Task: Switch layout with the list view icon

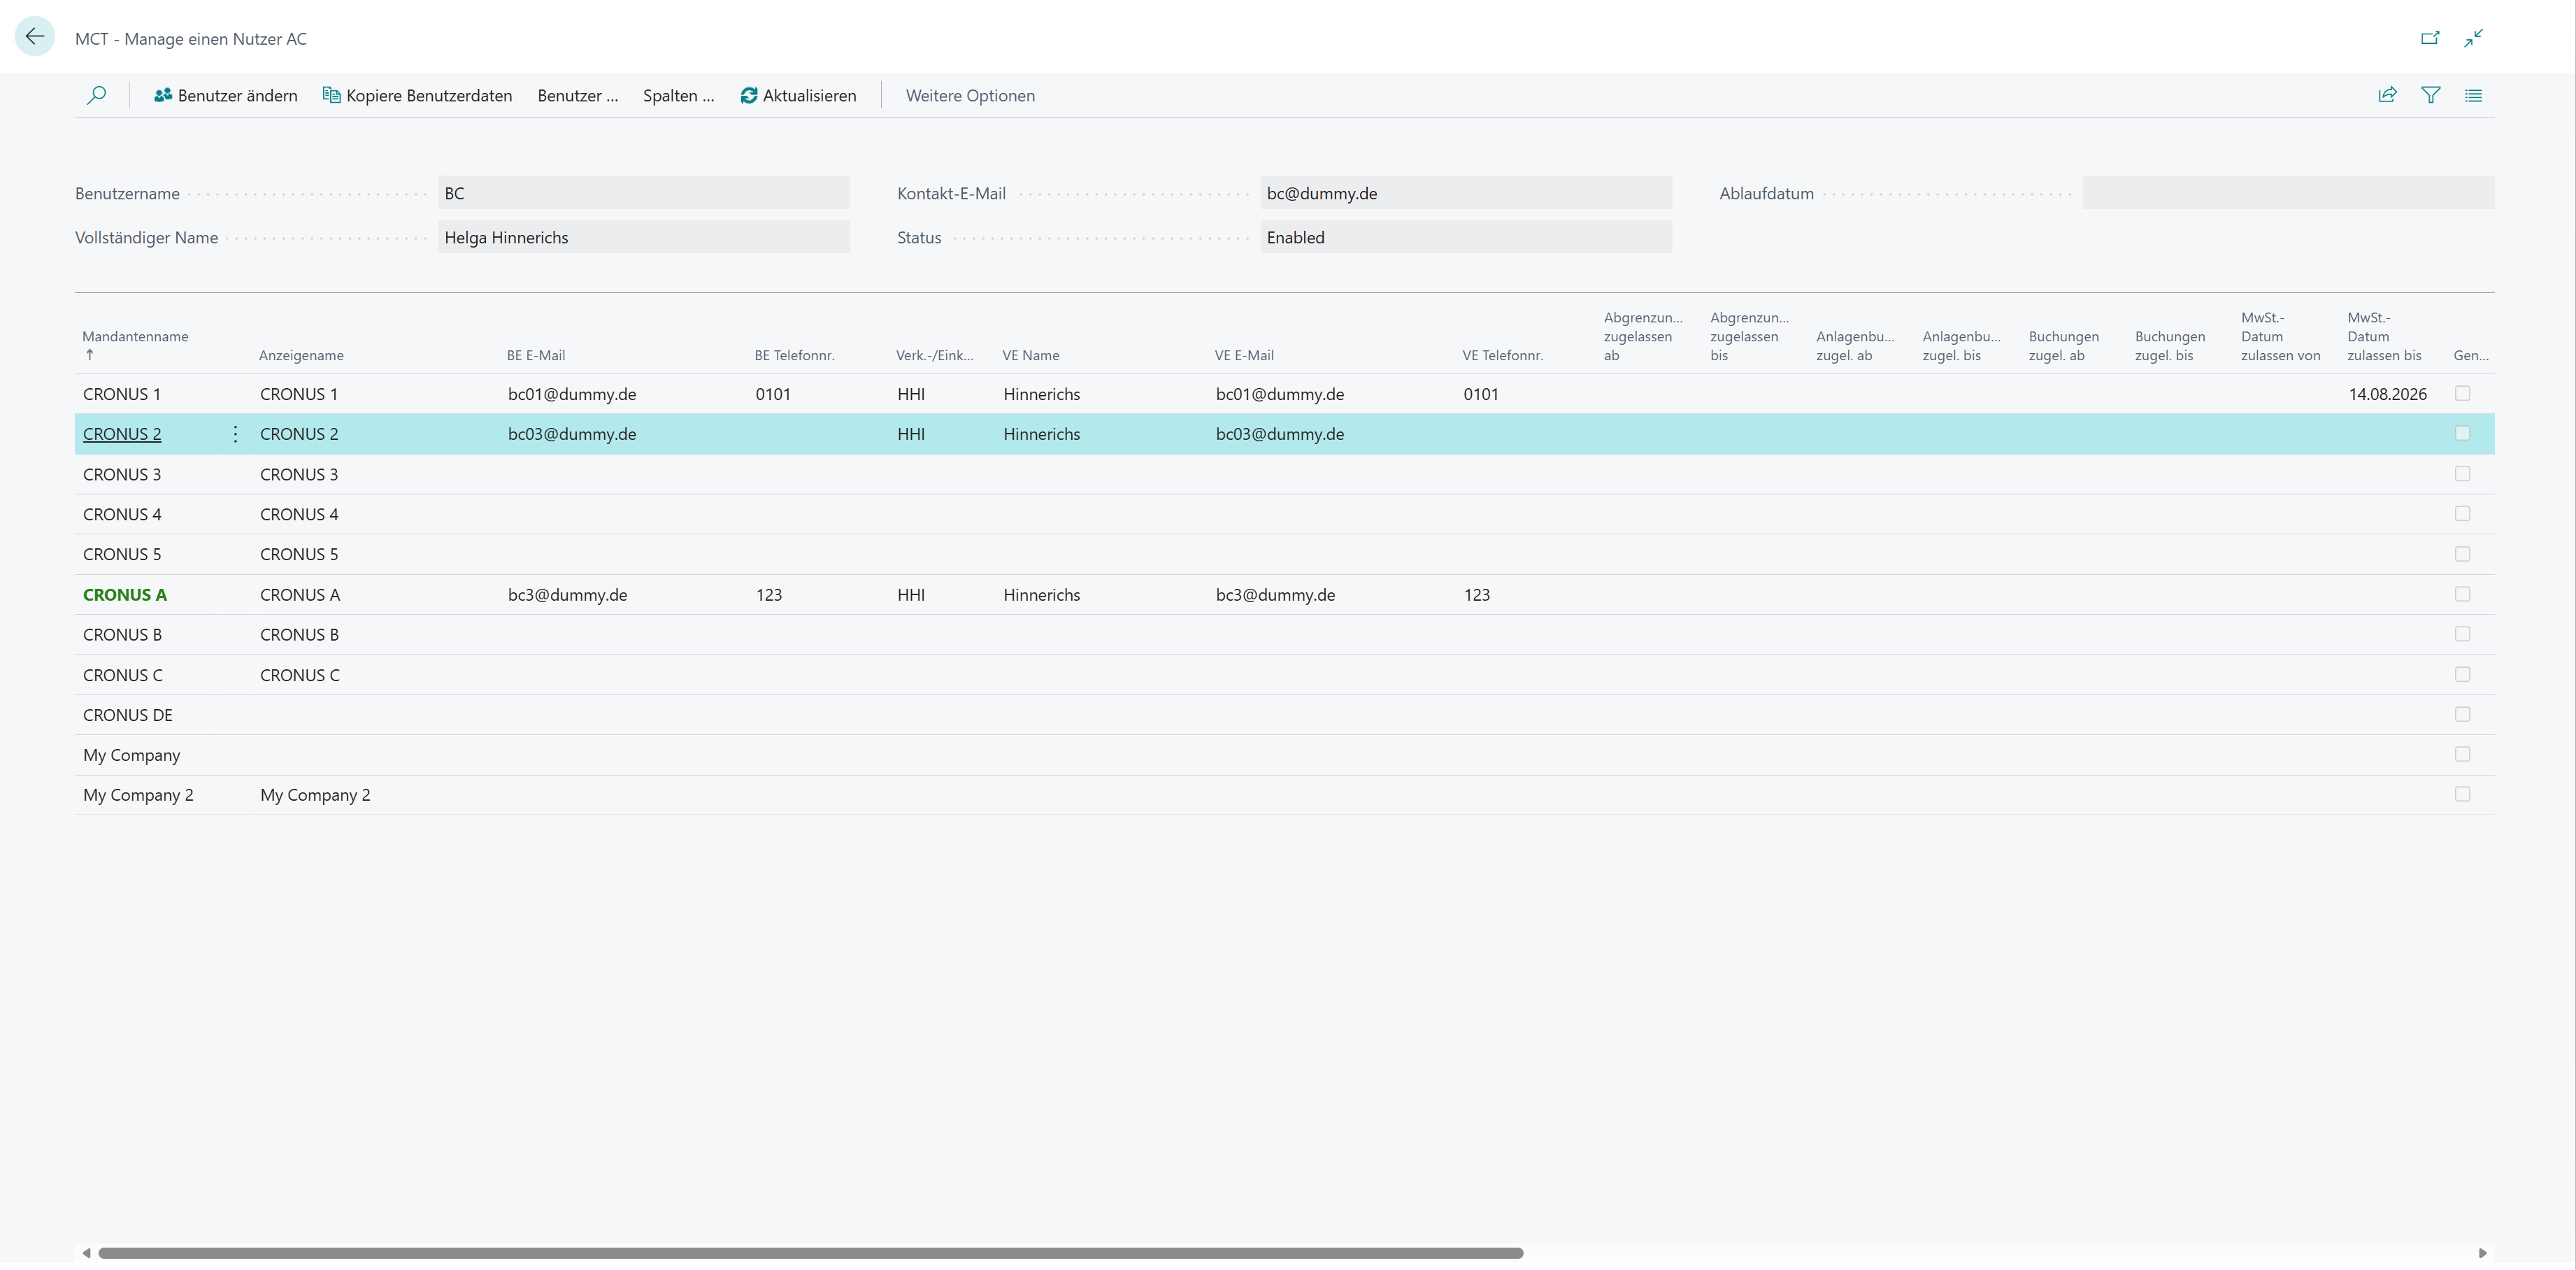Action: [x=2473, y=95]
